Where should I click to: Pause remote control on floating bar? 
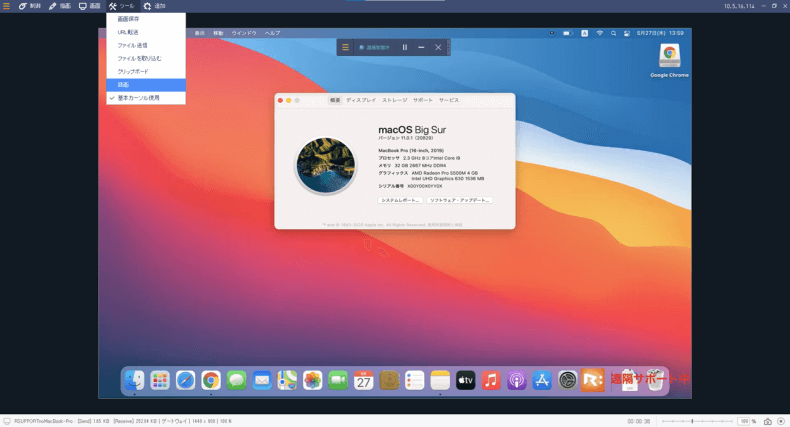(x=405, y=47)
